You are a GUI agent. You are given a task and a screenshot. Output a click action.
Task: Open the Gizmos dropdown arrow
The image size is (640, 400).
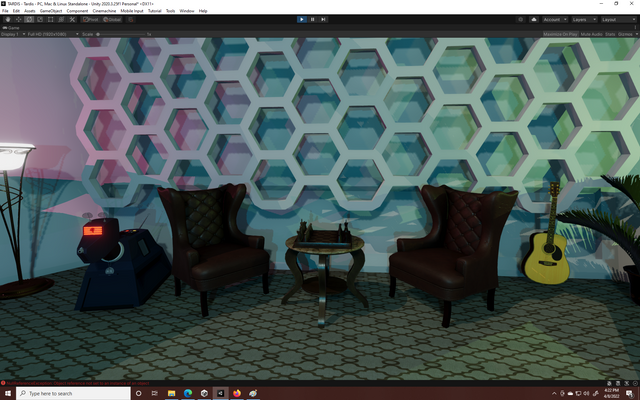636,34
